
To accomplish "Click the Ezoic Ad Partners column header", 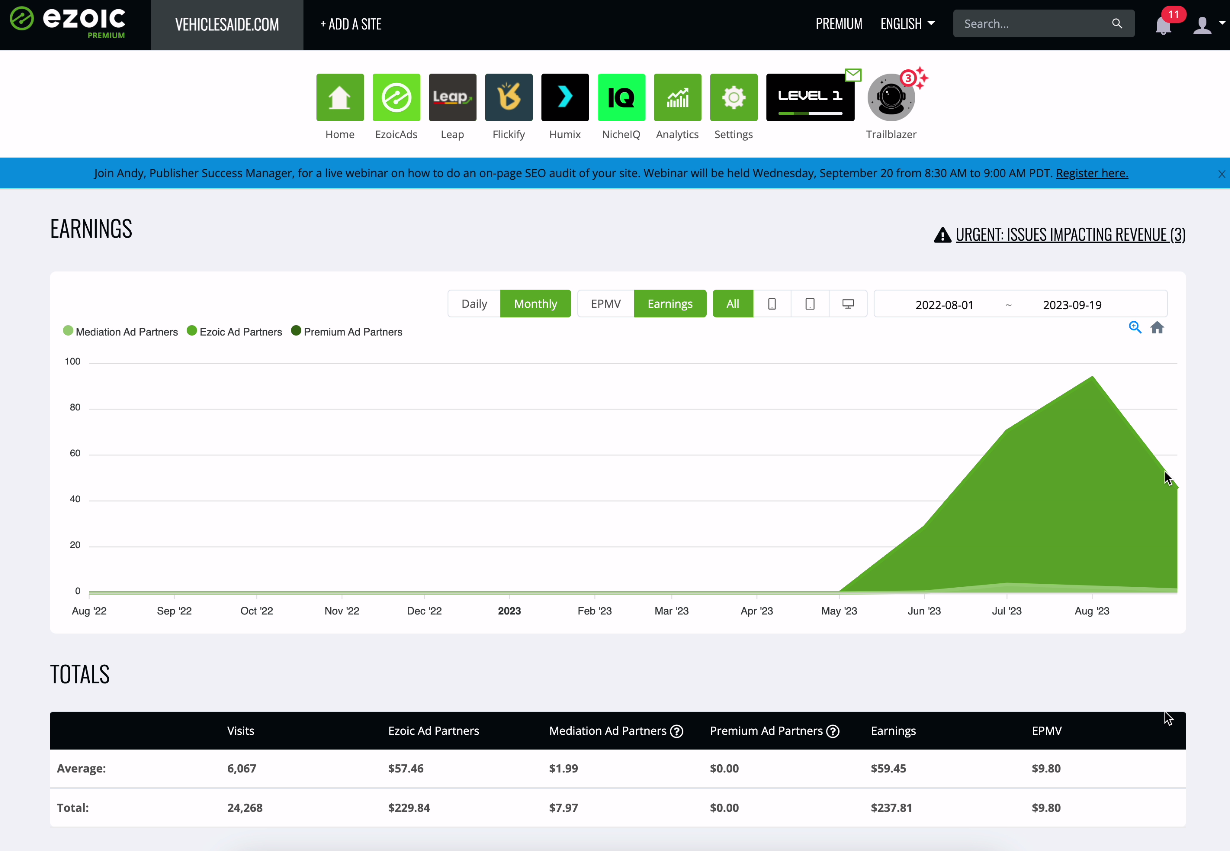I will click(x=434, y=731).
